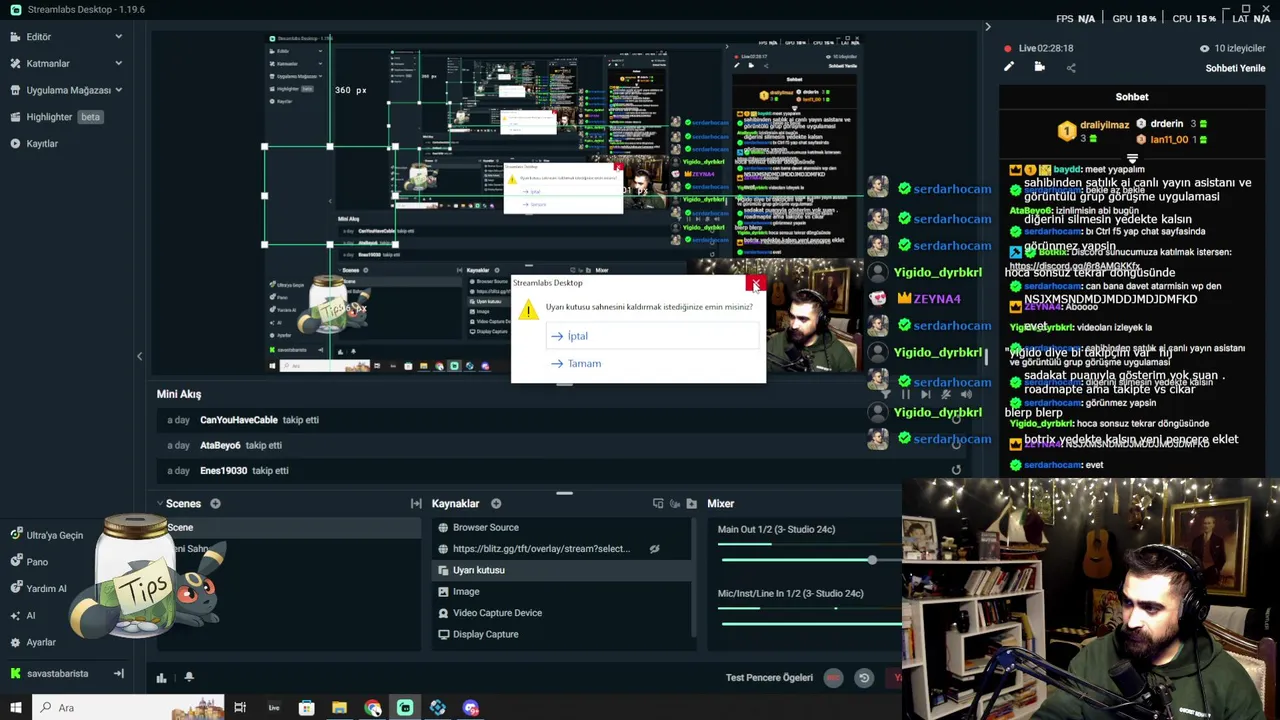Image resolution: width=1280 pixels, height=720 pixels.
Task: Open the performance stats icon in the bottom bar
Action: coord(161,678)
